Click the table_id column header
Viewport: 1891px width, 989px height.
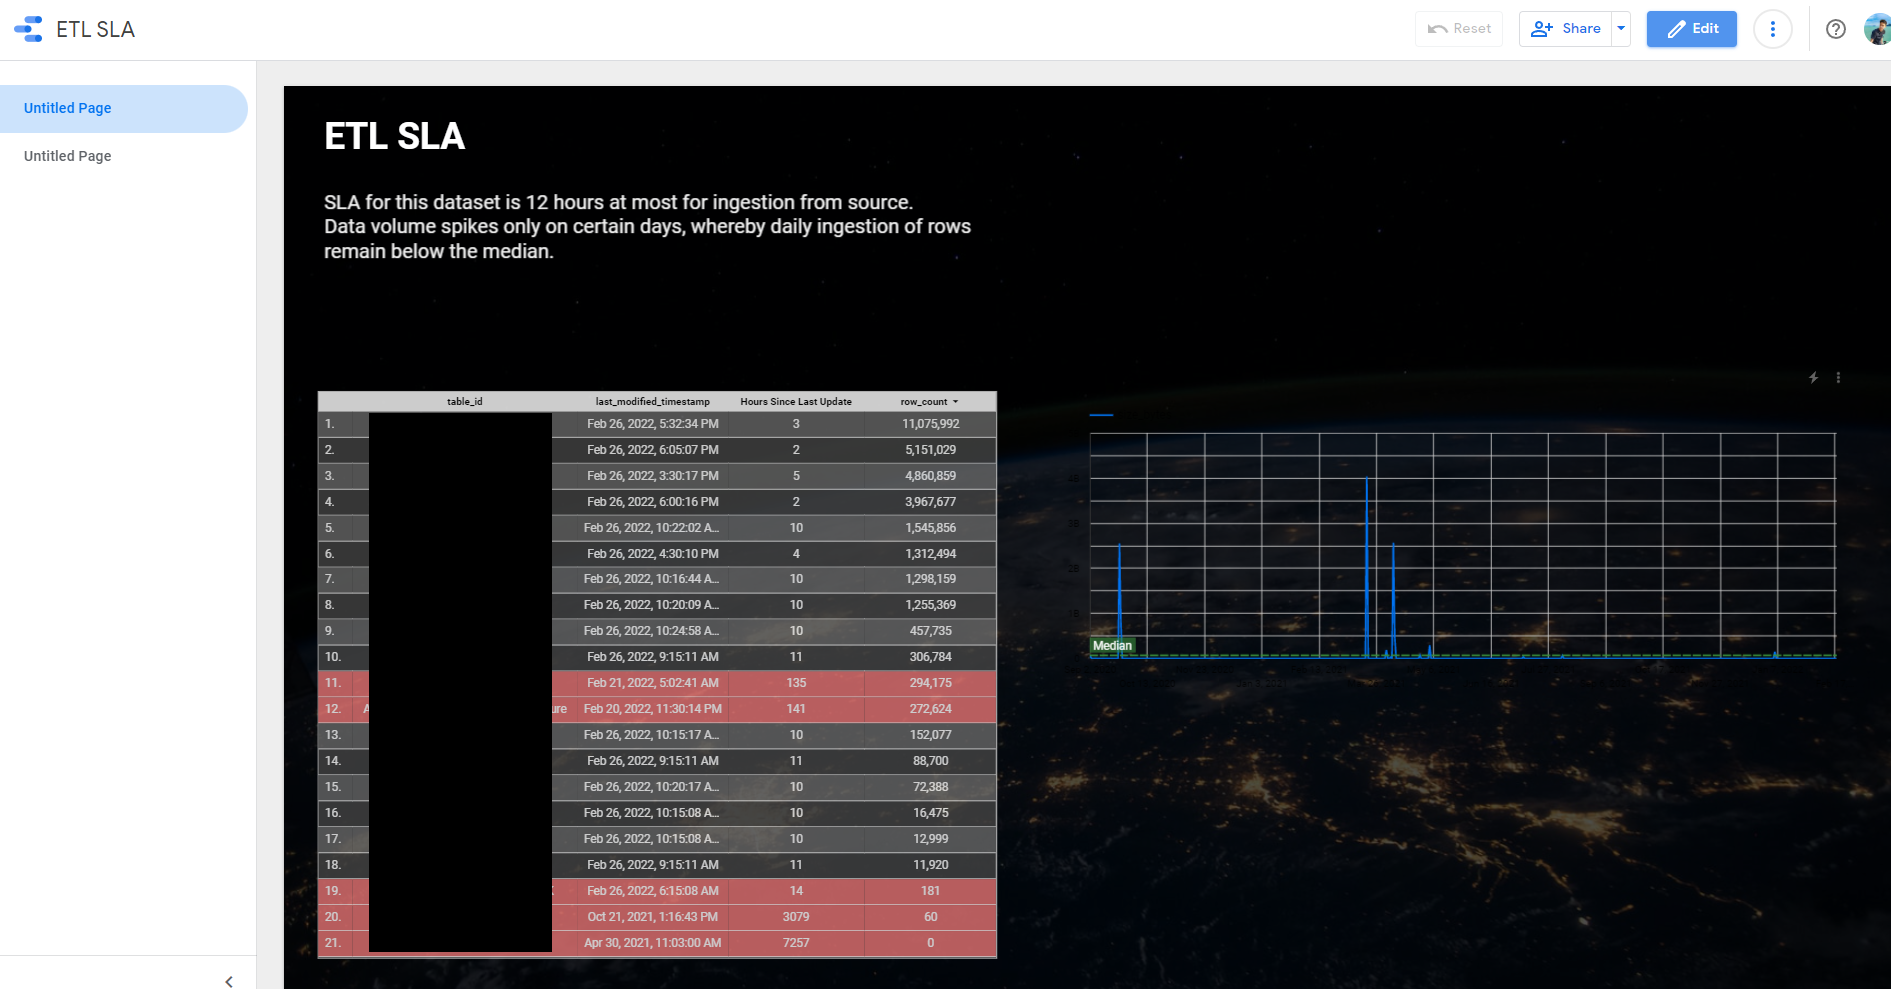(x=464, y=402)
